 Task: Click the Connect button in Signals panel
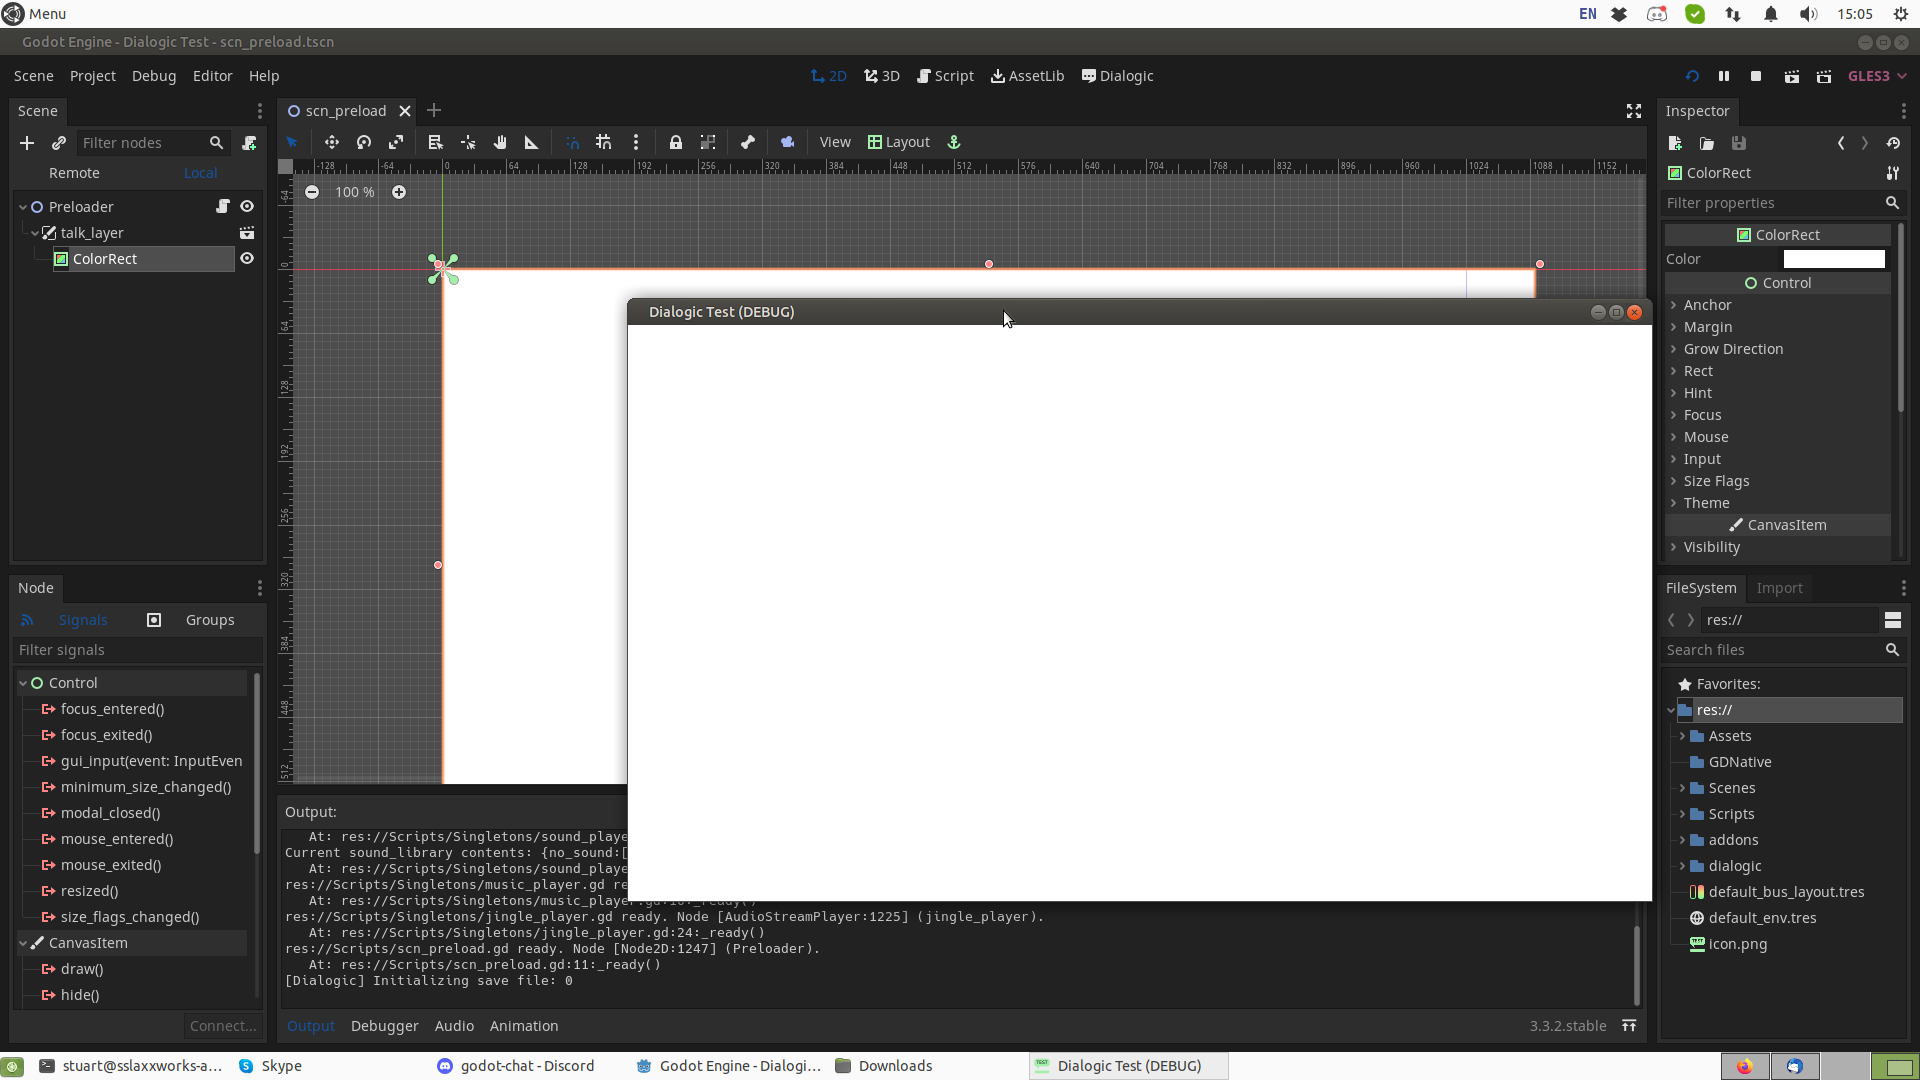[x=222, y=1025]
